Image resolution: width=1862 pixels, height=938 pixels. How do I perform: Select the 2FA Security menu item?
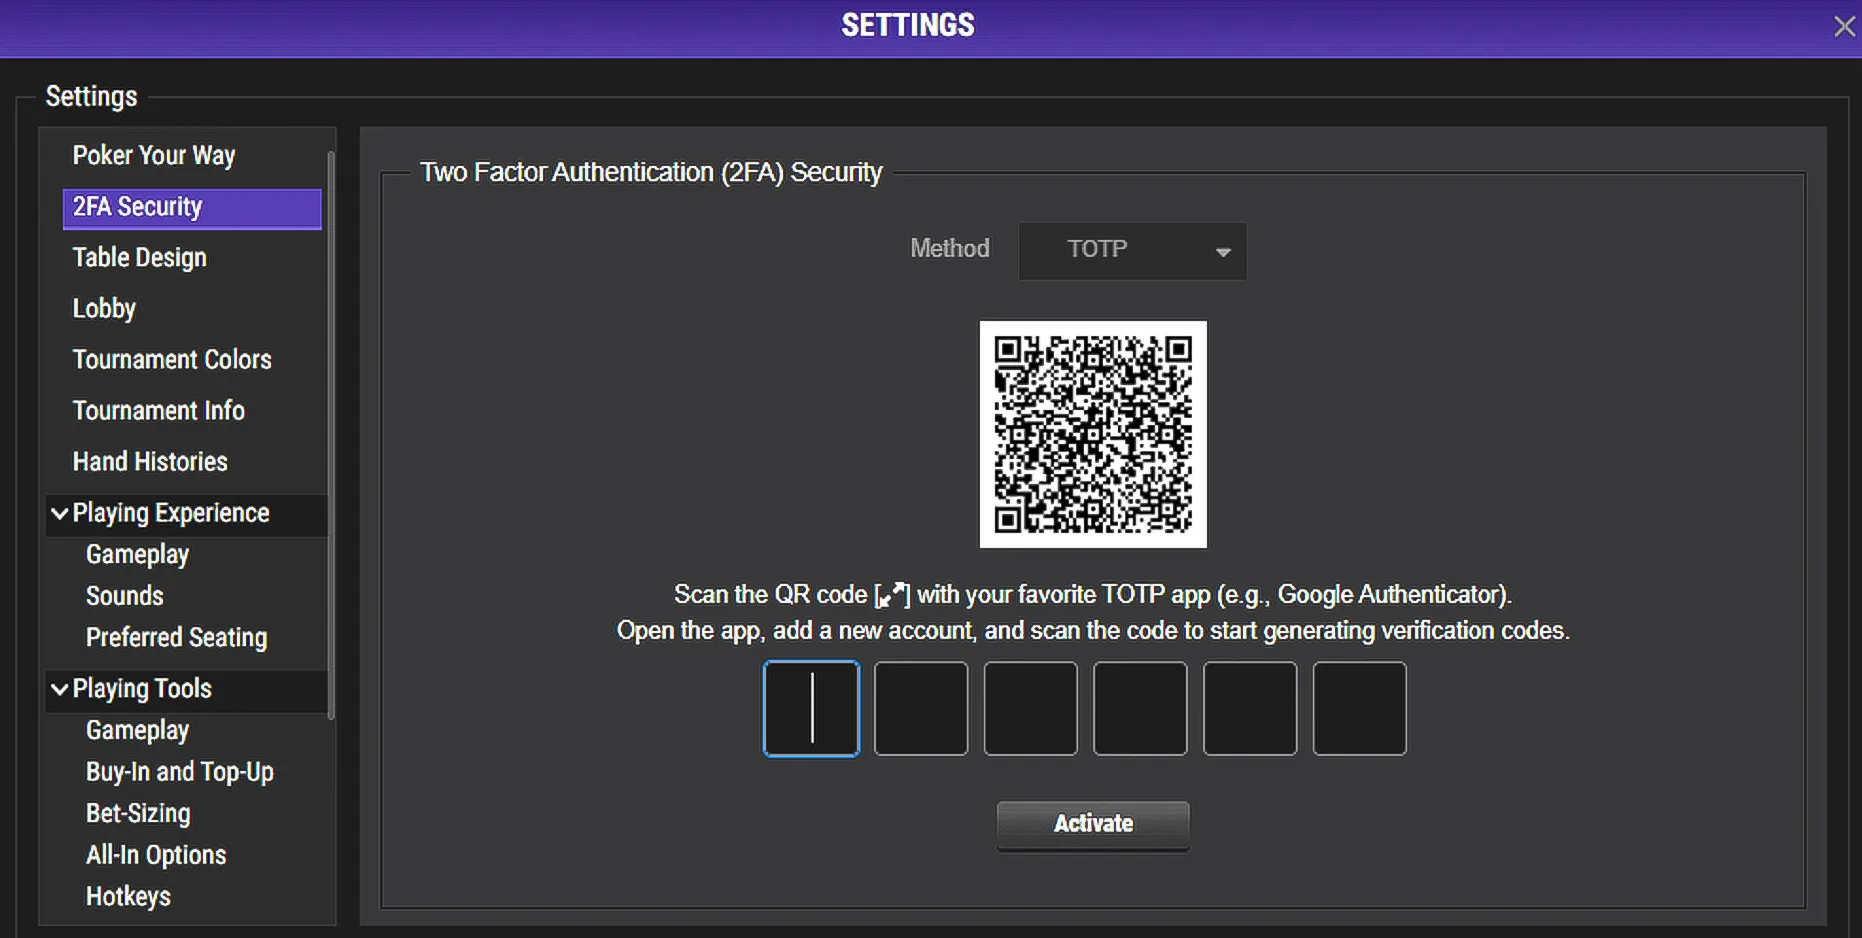coord(191,208)
